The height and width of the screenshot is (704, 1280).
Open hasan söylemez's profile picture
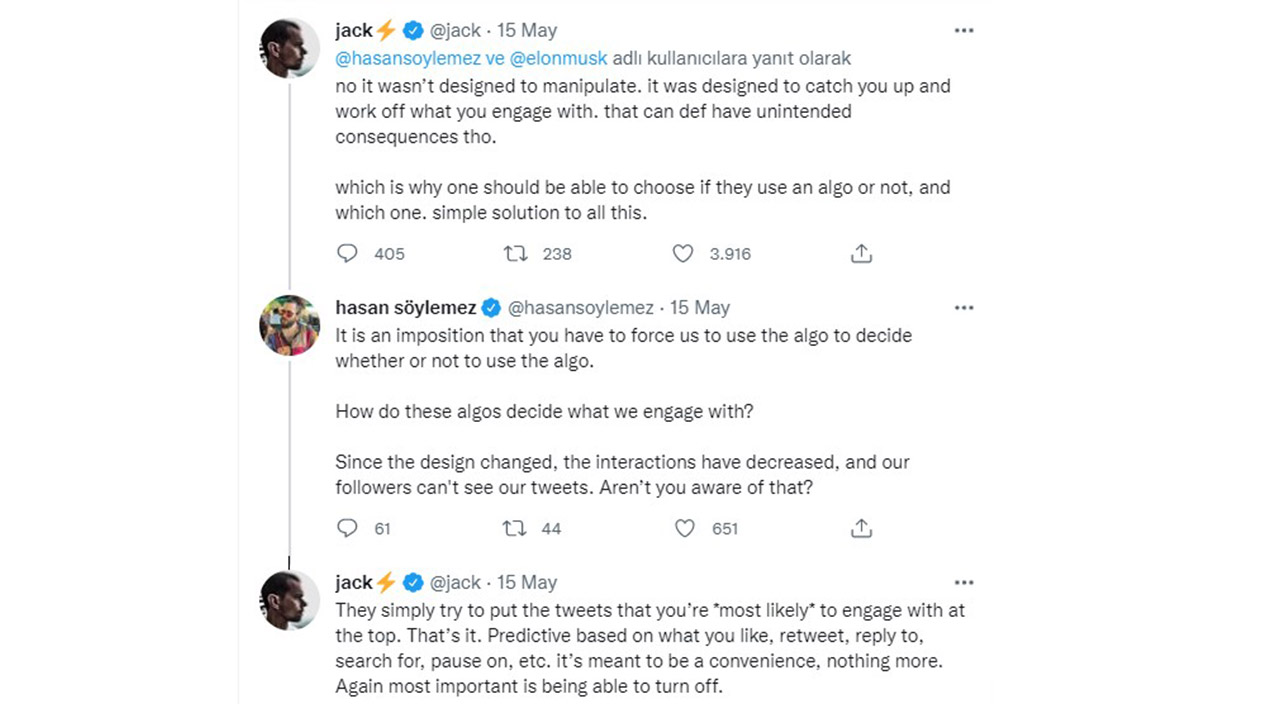289,325
